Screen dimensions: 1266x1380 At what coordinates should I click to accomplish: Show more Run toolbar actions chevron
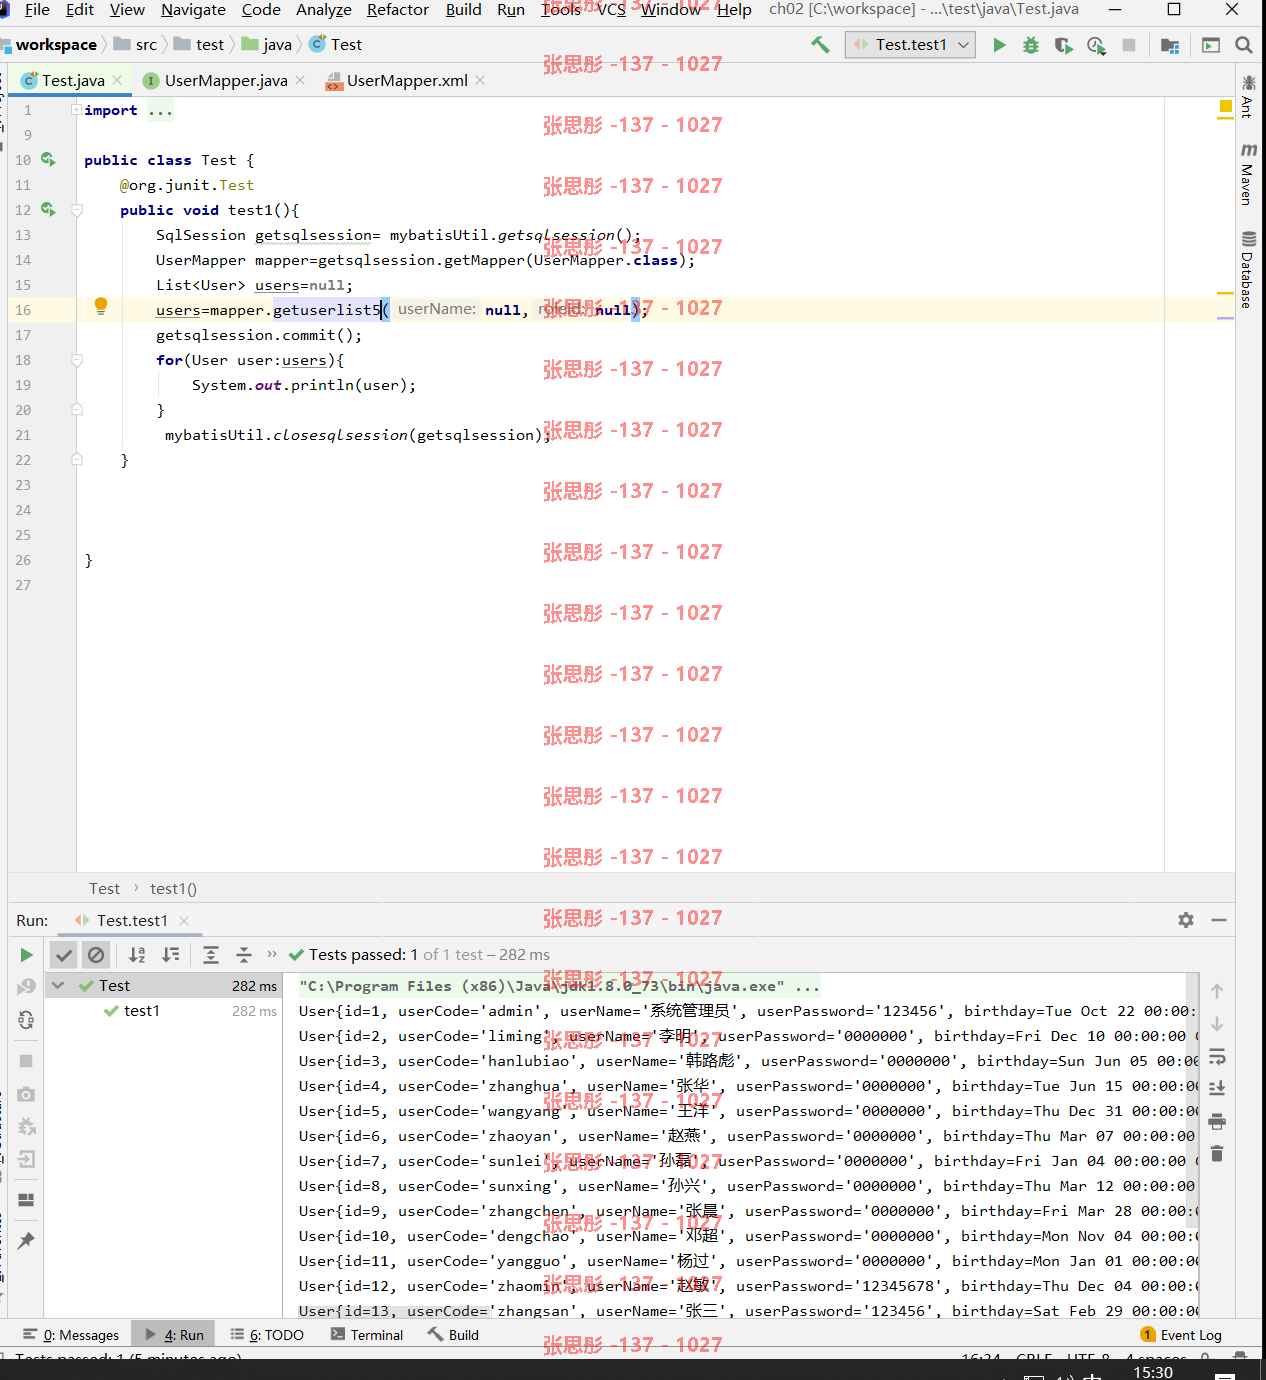point(272,954)
